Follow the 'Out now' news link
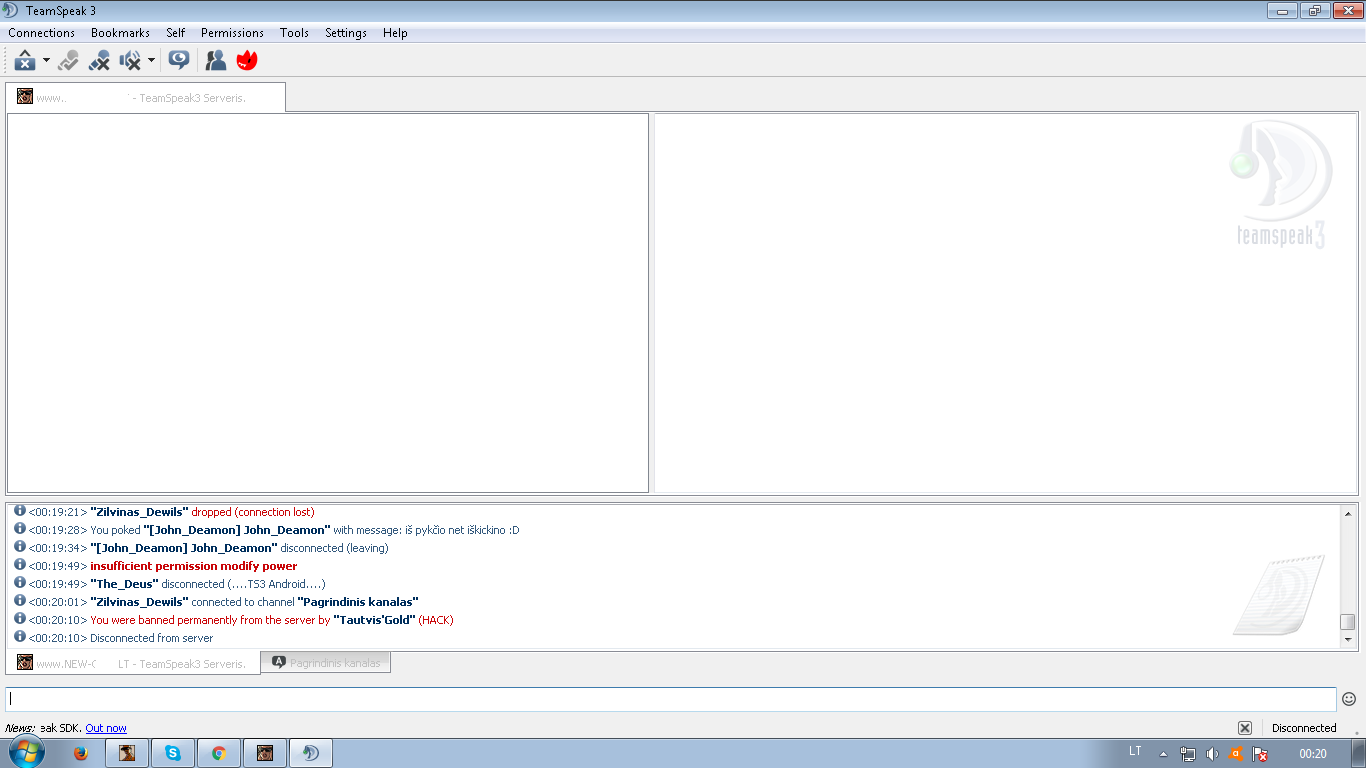 coord(106,728)
